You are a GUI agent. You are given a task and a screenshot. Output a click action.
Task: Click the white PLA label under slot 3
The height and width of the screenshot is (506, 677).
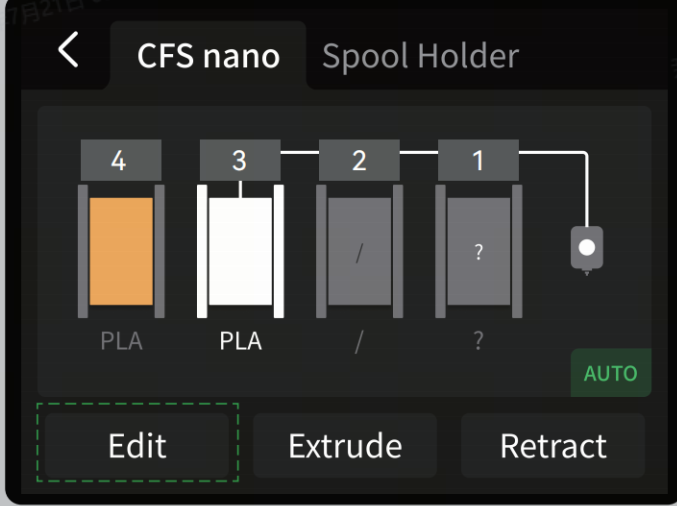[x=240, y=341]
